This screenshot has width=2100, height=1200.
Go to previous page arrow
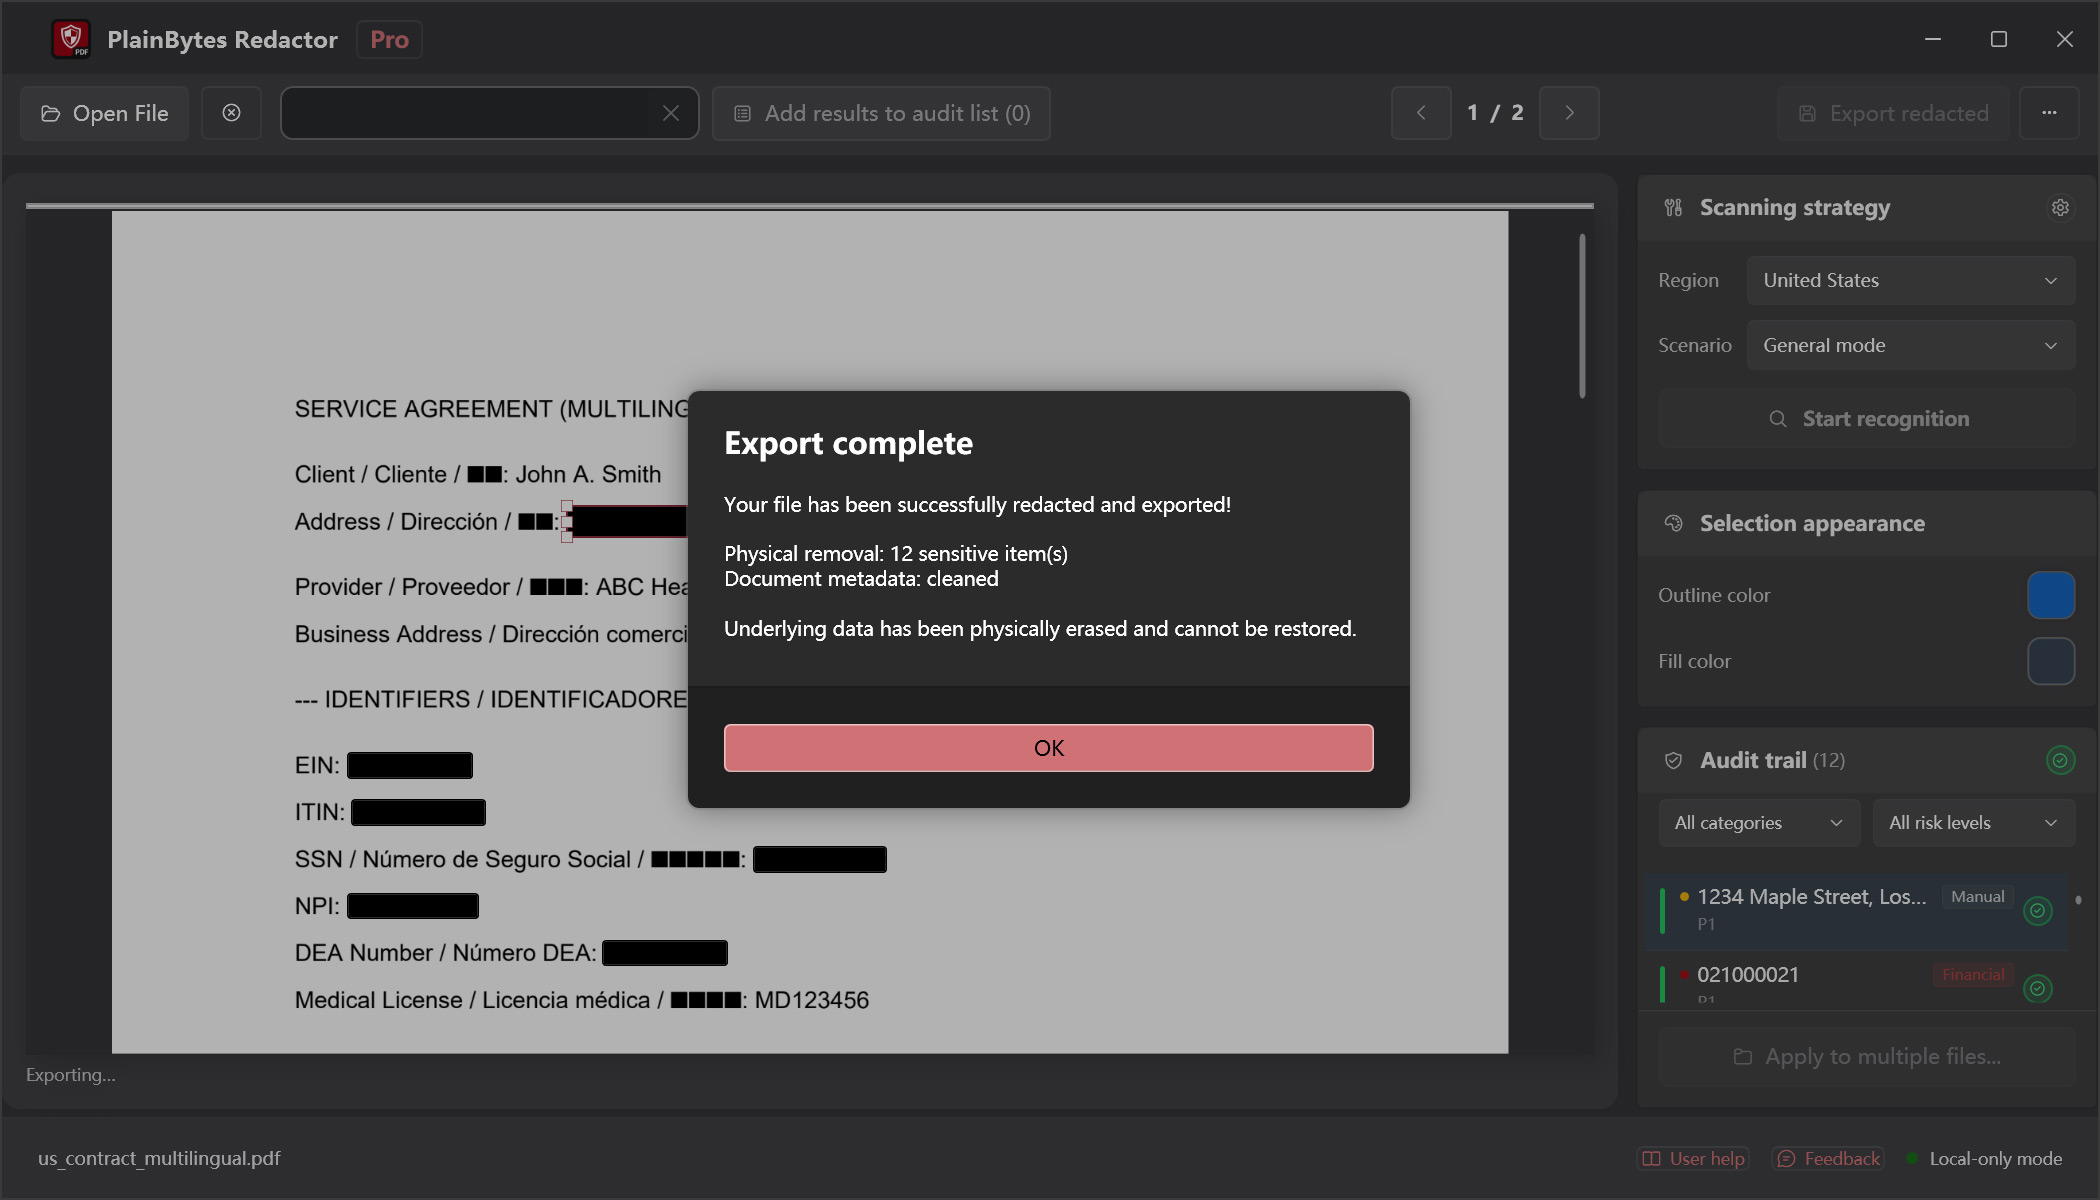[1421, 113]
